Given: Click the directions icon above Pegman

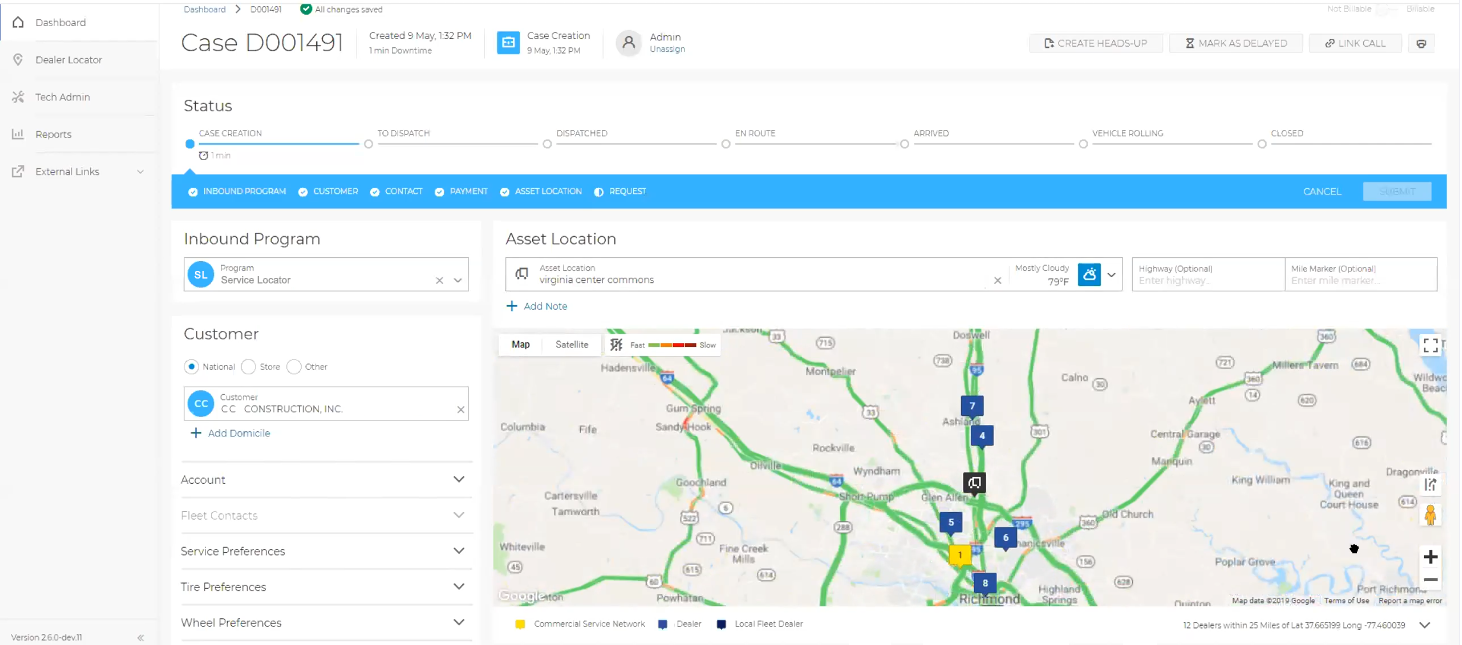Looking at the screenshot, I should coord(1430,485).
